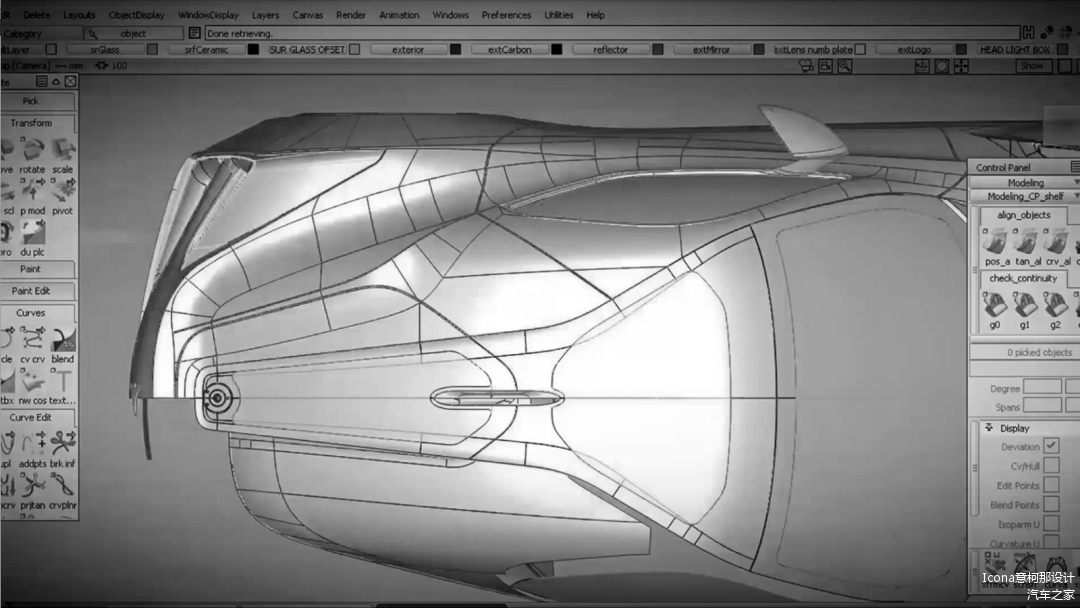Open the Render menu

point(351,15)
